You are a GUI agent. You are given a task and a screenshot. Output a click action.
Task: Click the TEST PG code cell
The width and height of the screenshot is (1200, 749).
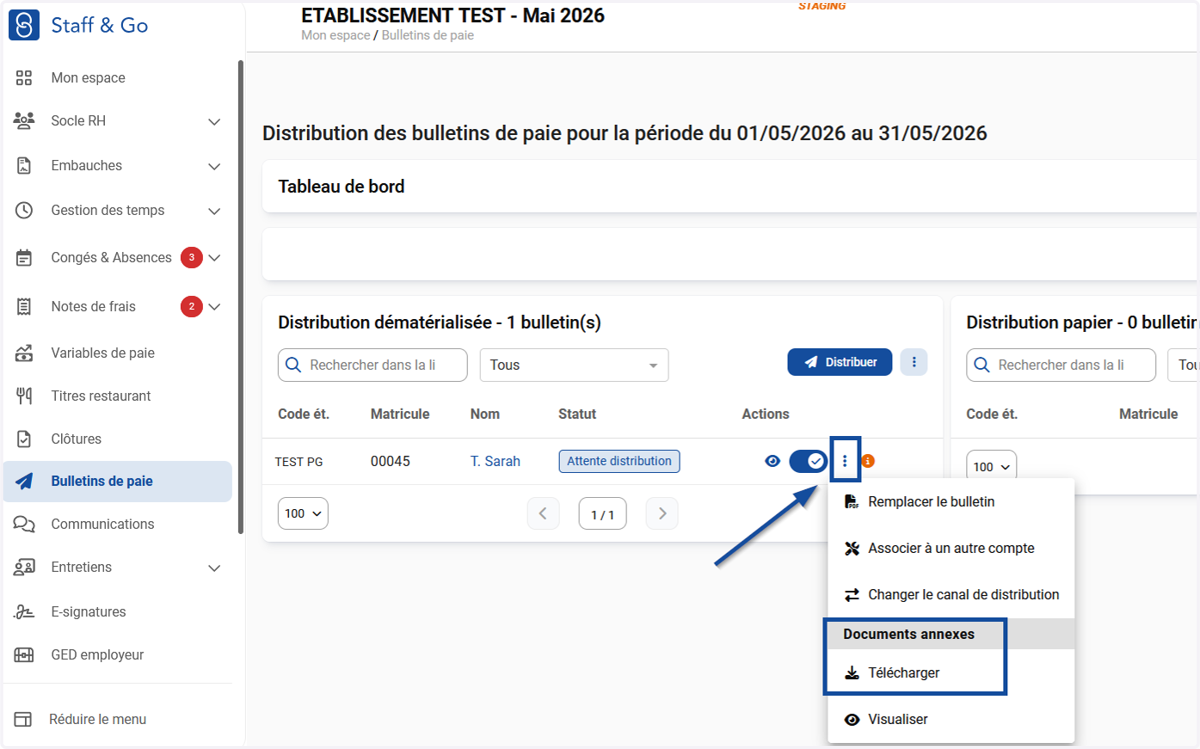tap(299, 461)
